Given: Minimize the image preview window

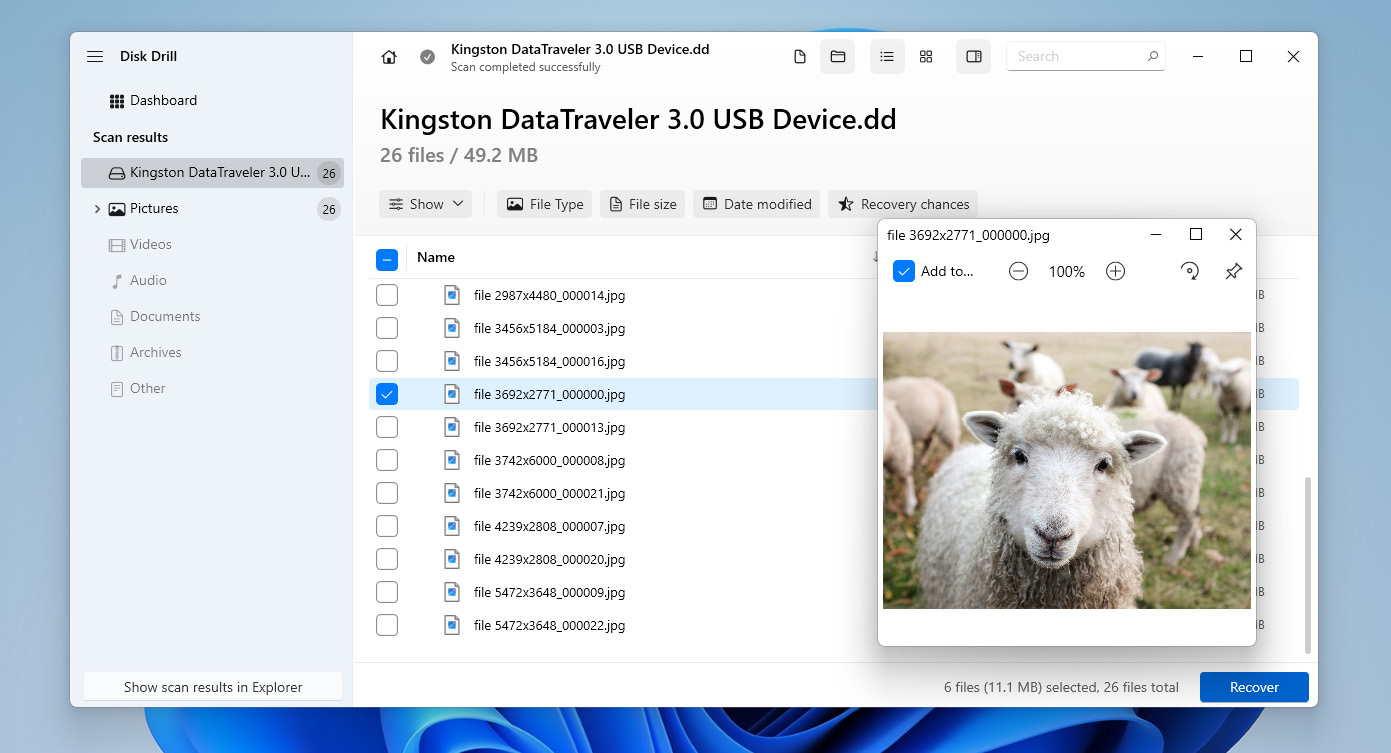Looking at the screenshot, I should pyautogui.click(x=1156, y=235).
